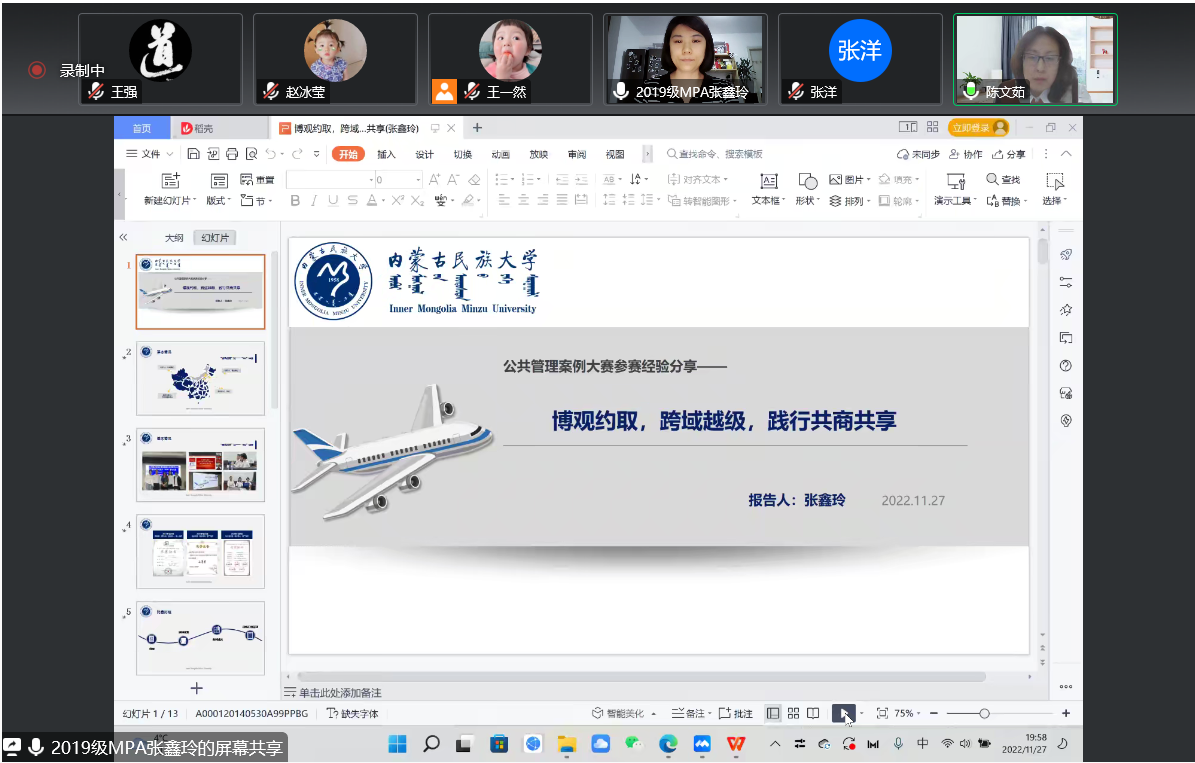Switch to slide sorter grid view
The height and width of the screenshot is (763, 1195).
point(793,713)
